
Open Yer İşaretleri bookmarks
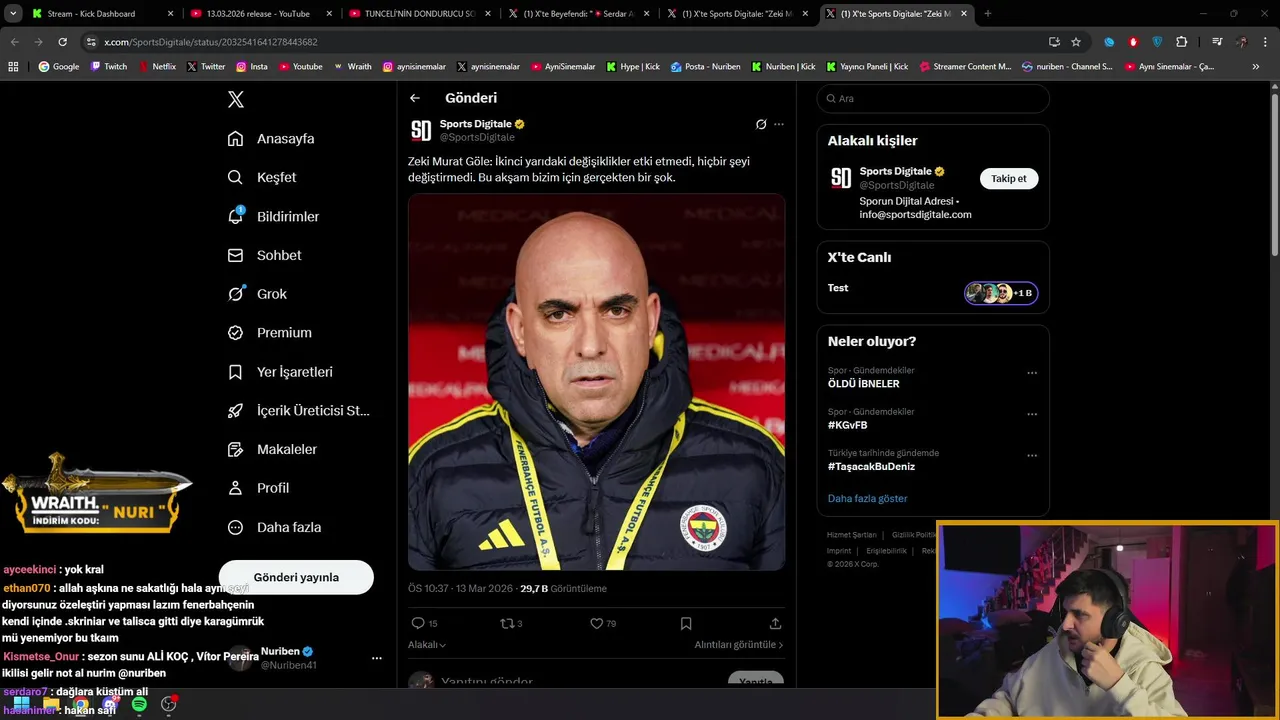pyautogui.click(x=280, y=371)
